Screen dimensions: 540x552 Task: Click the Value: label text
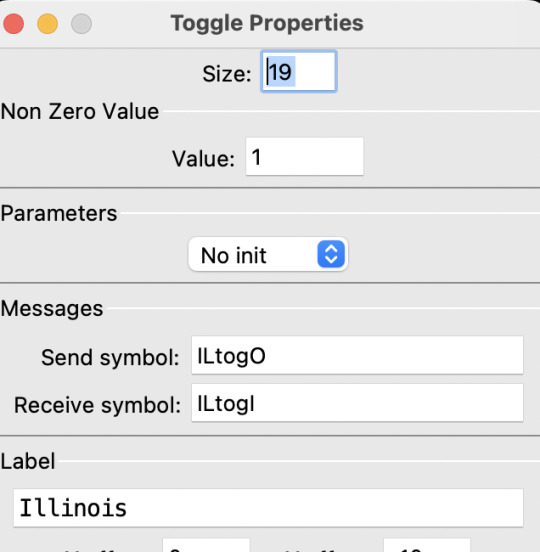203,158
